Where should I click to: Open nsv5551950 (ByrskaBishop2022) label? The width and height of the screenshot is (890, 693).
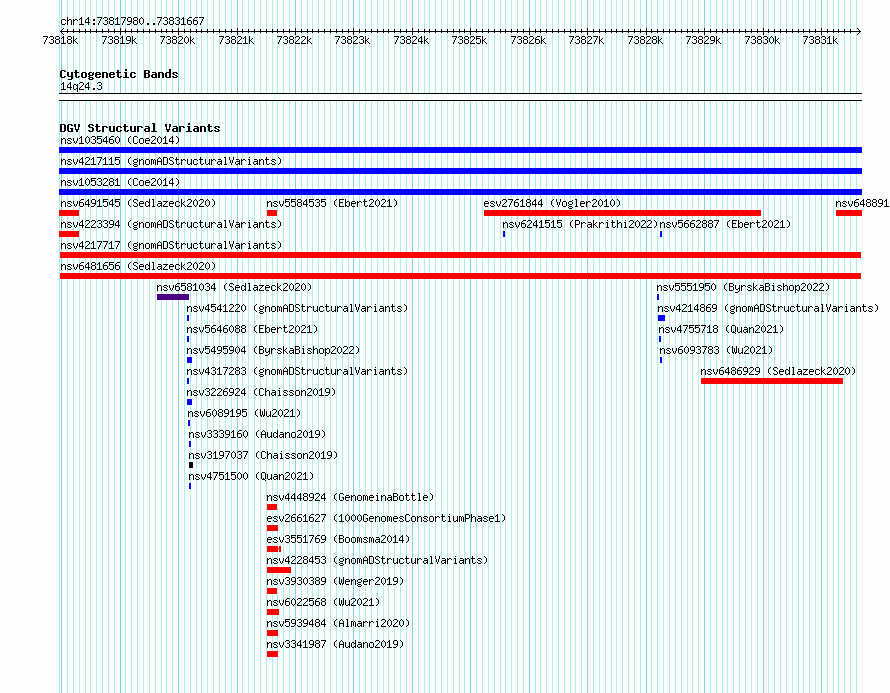click(743, 287)
